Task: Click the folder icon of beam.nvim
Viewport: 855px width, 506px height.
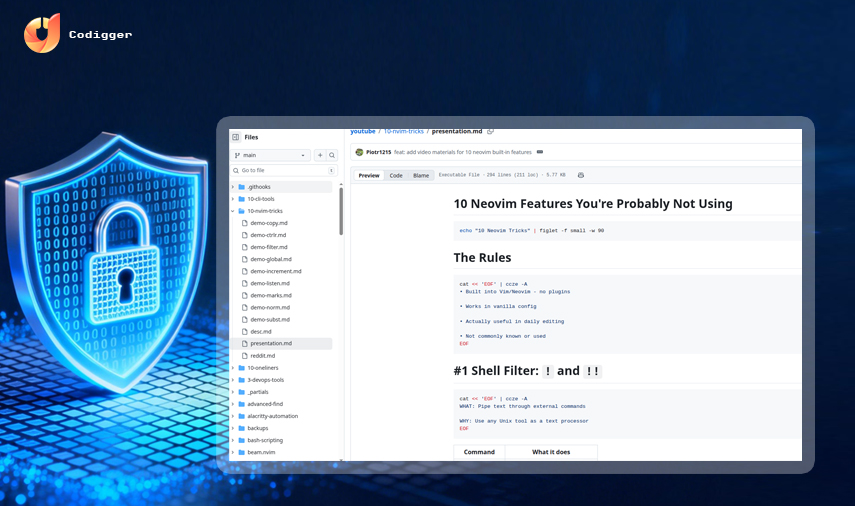Action: (242, 452)
